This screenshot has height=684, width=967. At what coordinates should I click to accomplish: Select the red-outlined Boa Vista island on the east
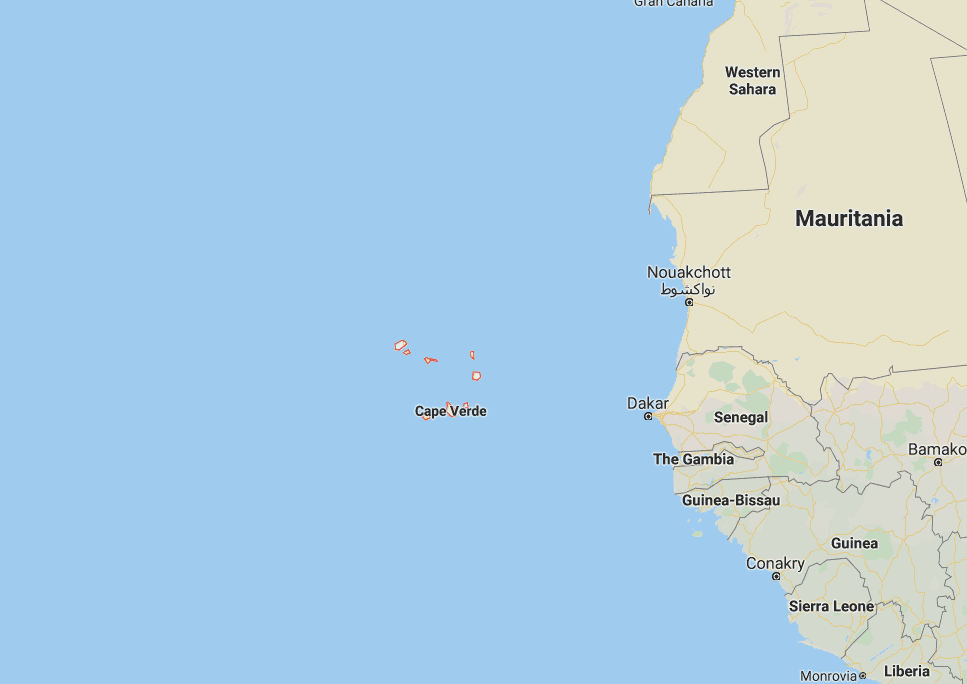476,376
